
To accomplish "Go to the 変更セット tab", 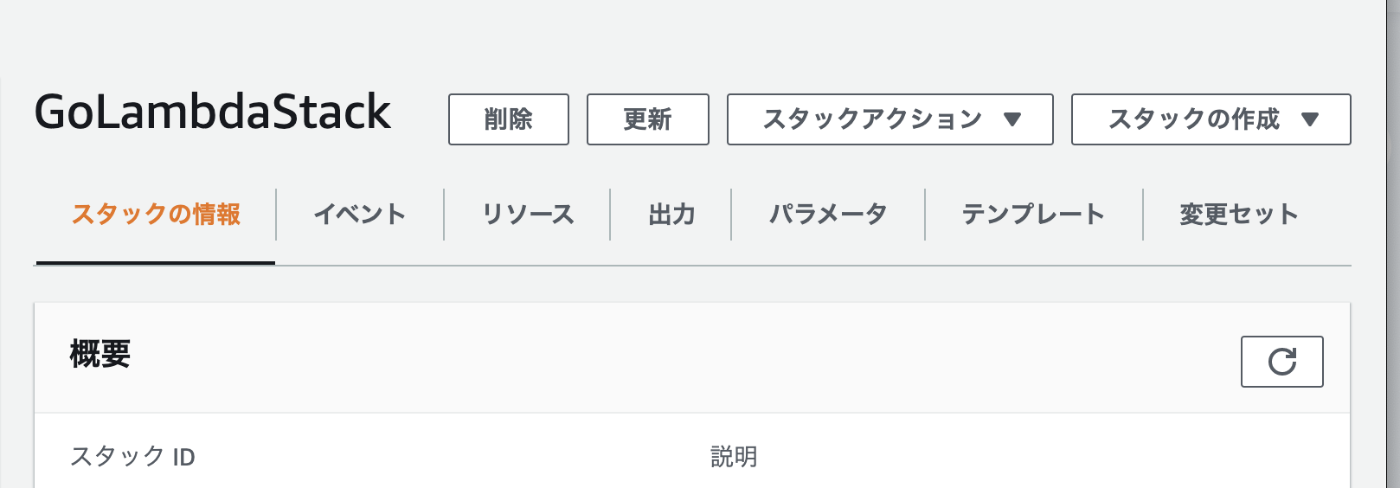I will click(x=1238, y=214).
